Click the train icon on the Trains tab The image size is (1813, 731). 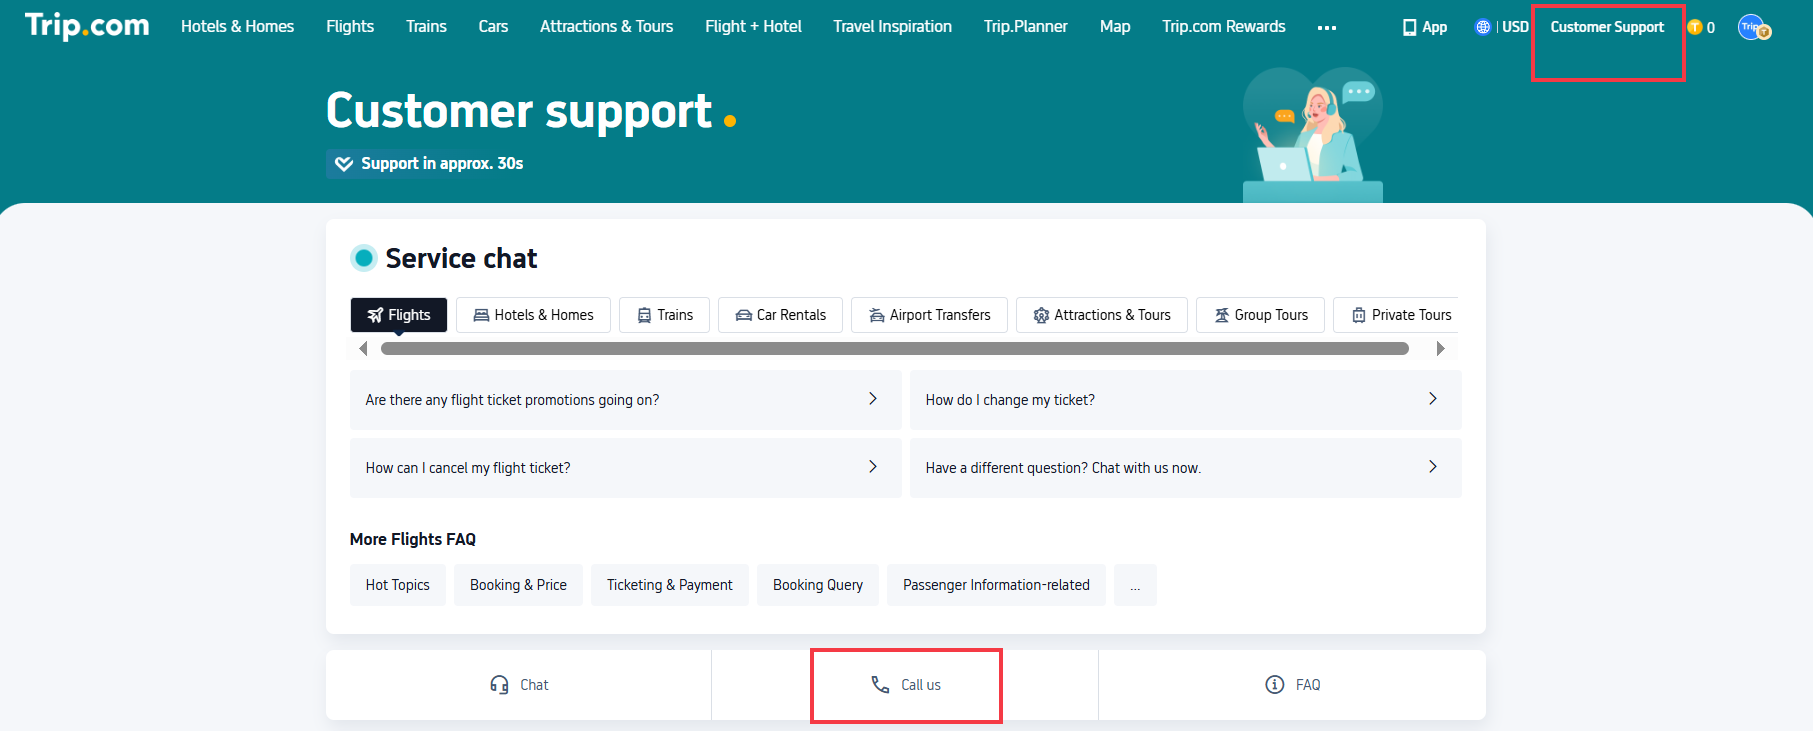coord(643,314)
